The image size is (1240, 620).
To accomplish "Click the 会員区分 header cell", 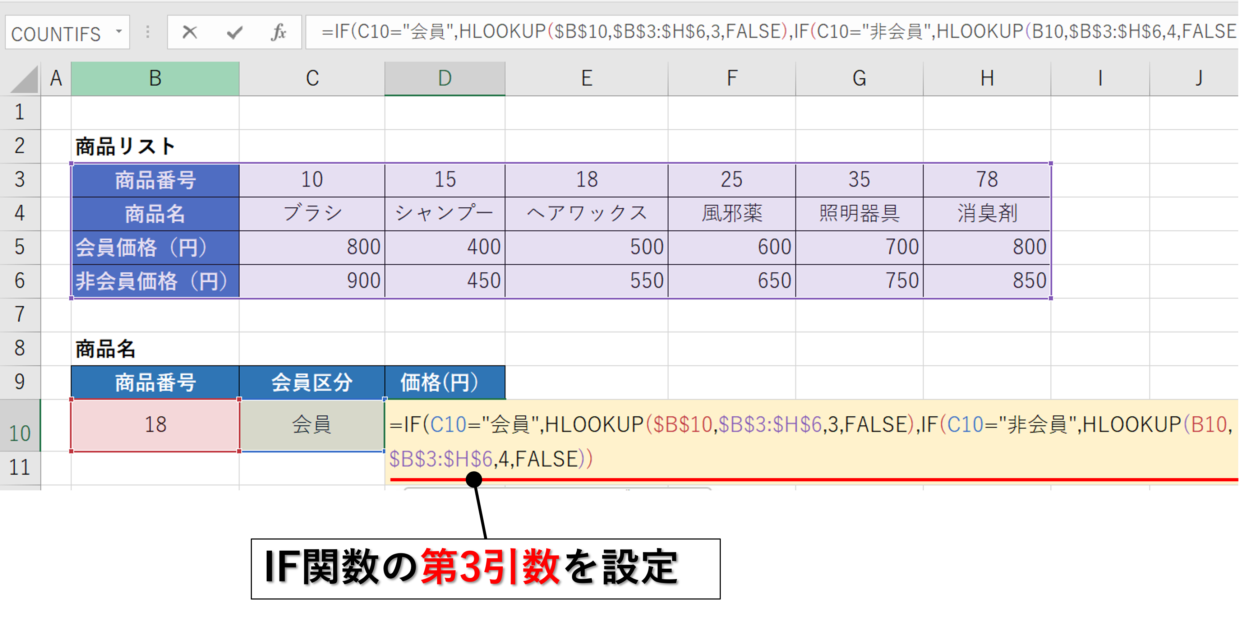I will coord(312,382).
